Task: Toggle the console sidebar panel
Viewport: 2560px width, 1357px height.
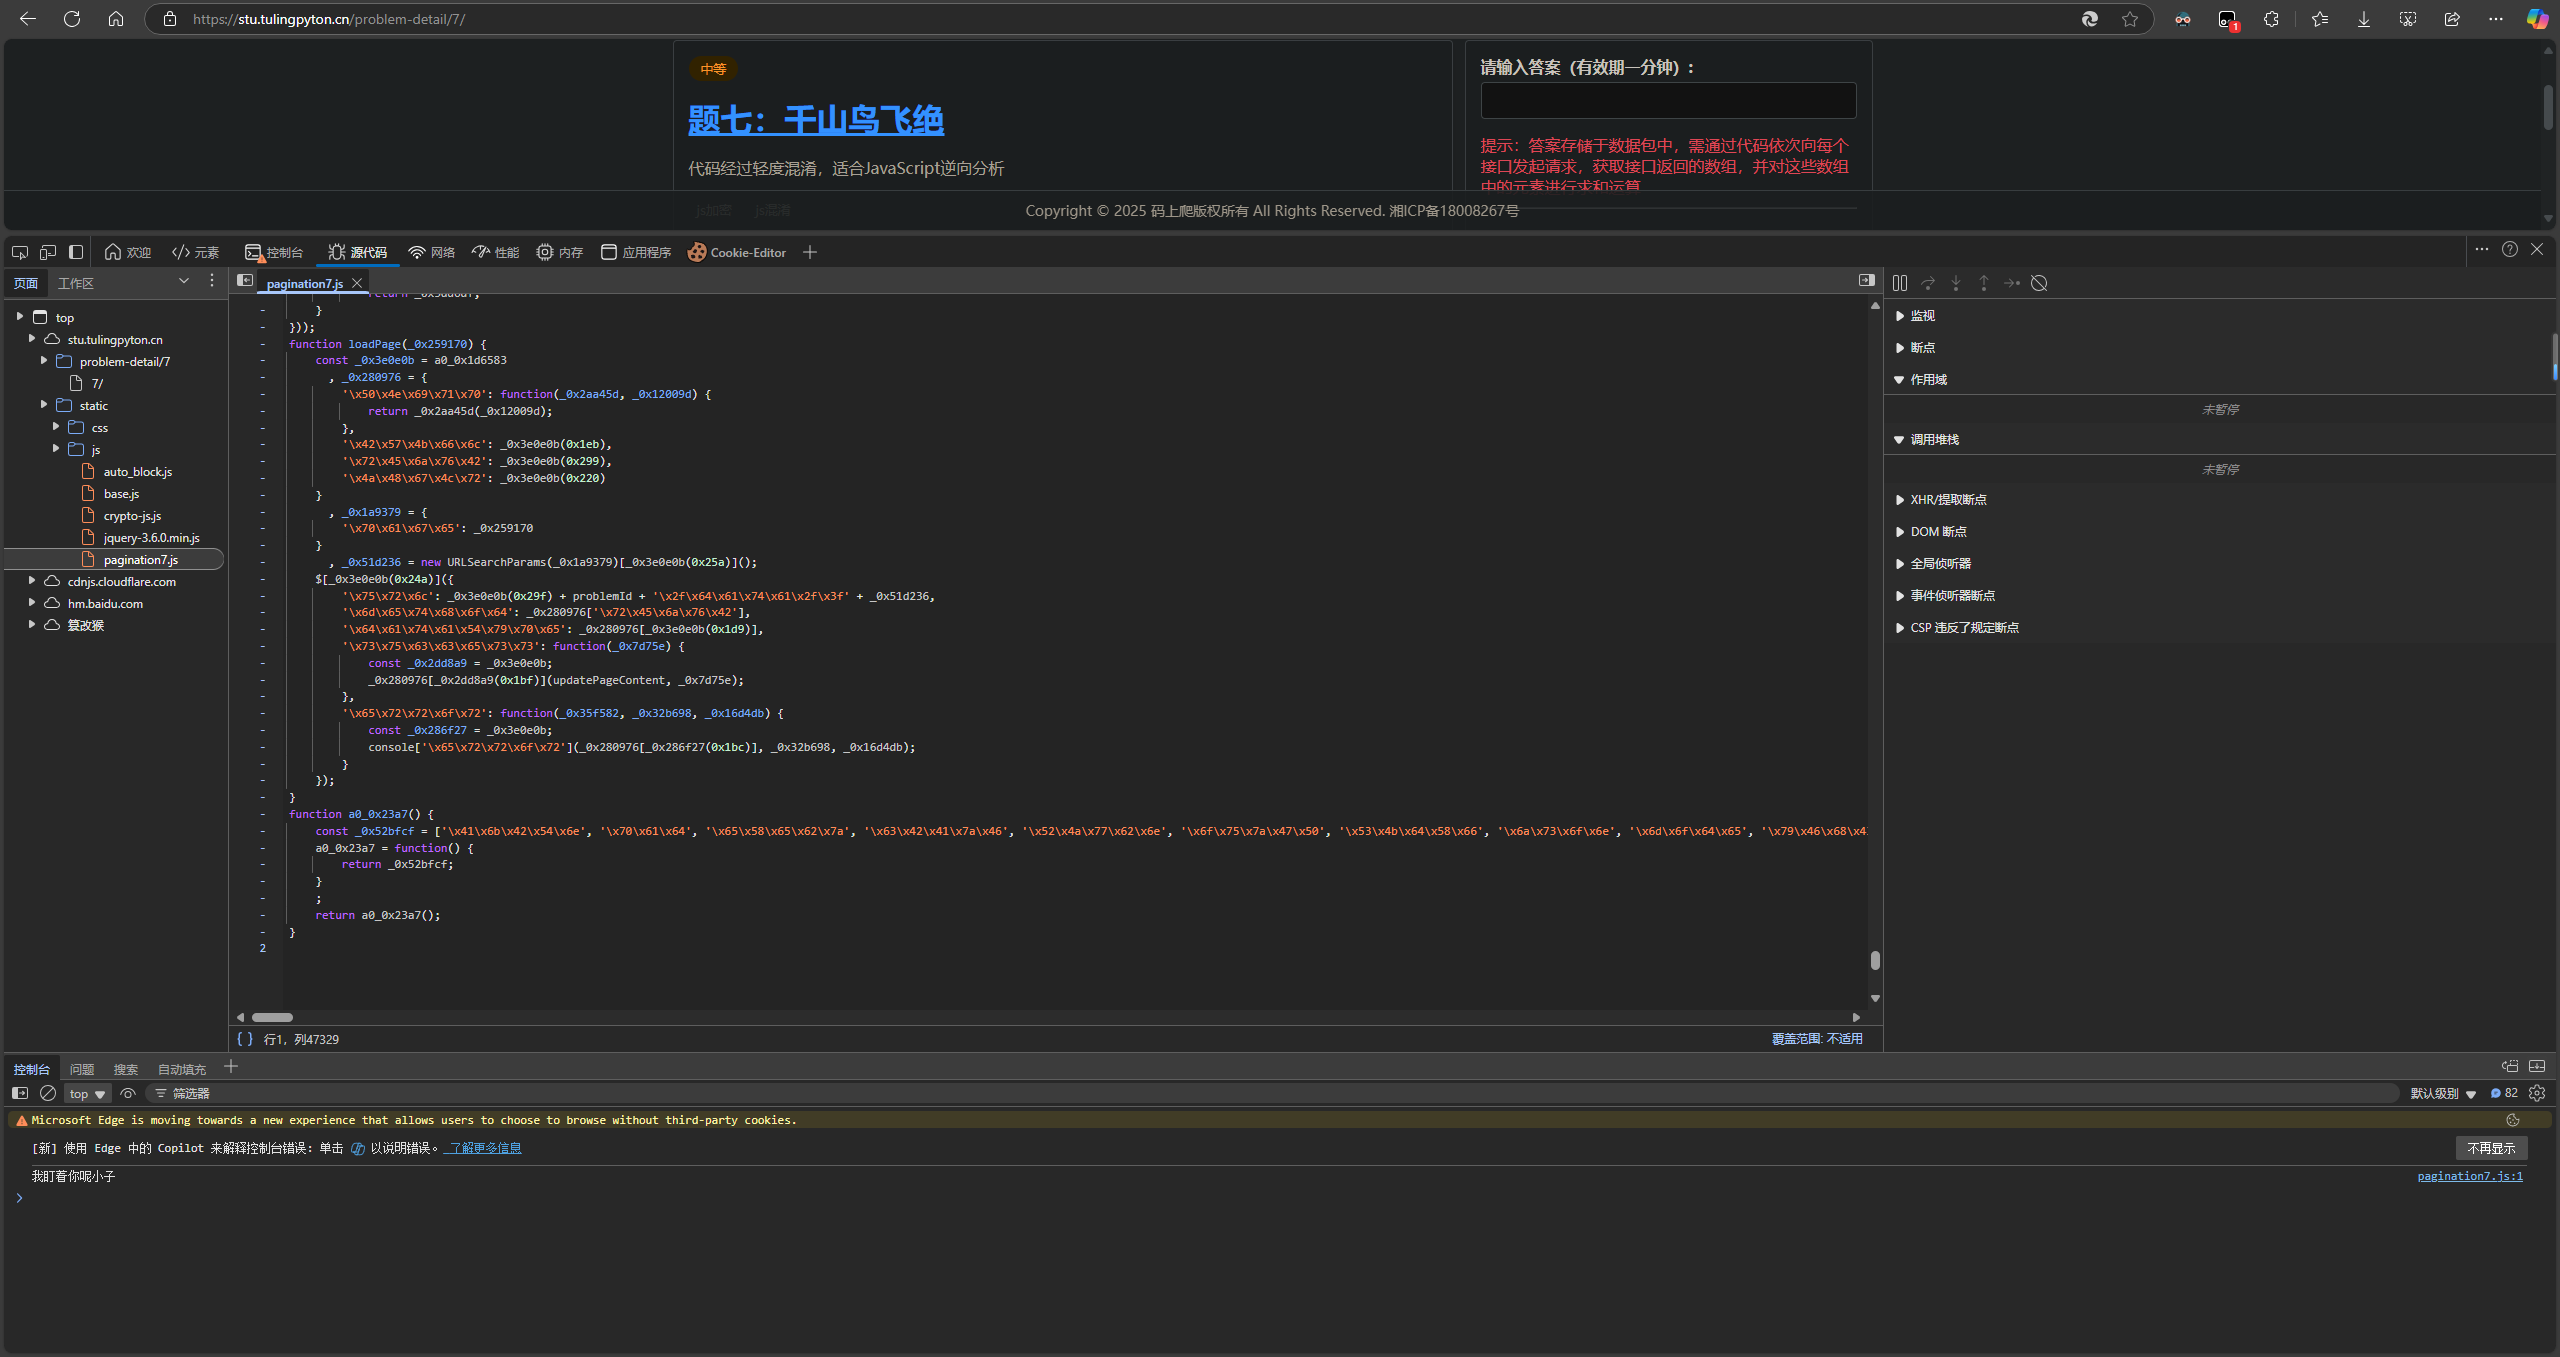Action: tap(19, 1093)
